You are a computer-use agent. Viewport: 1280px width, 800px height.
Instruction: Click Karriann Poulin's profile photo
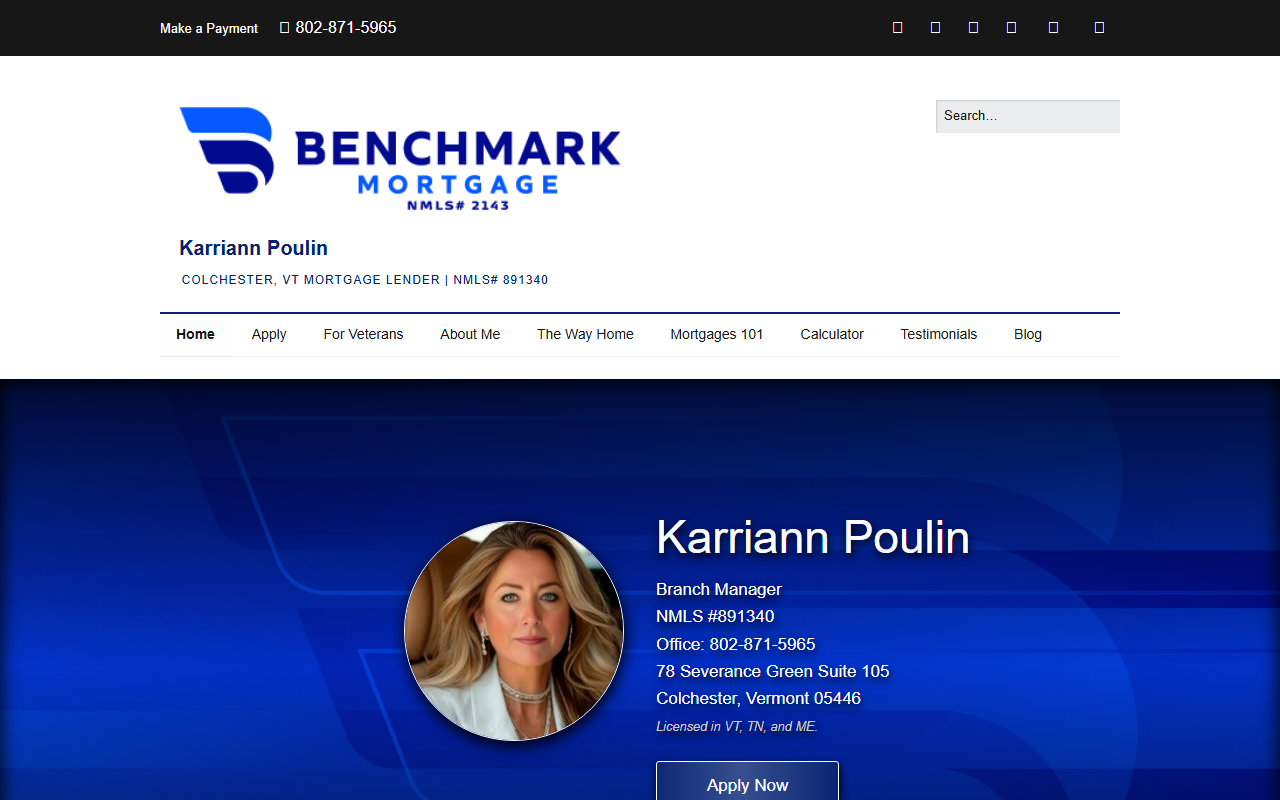[514, 631]
